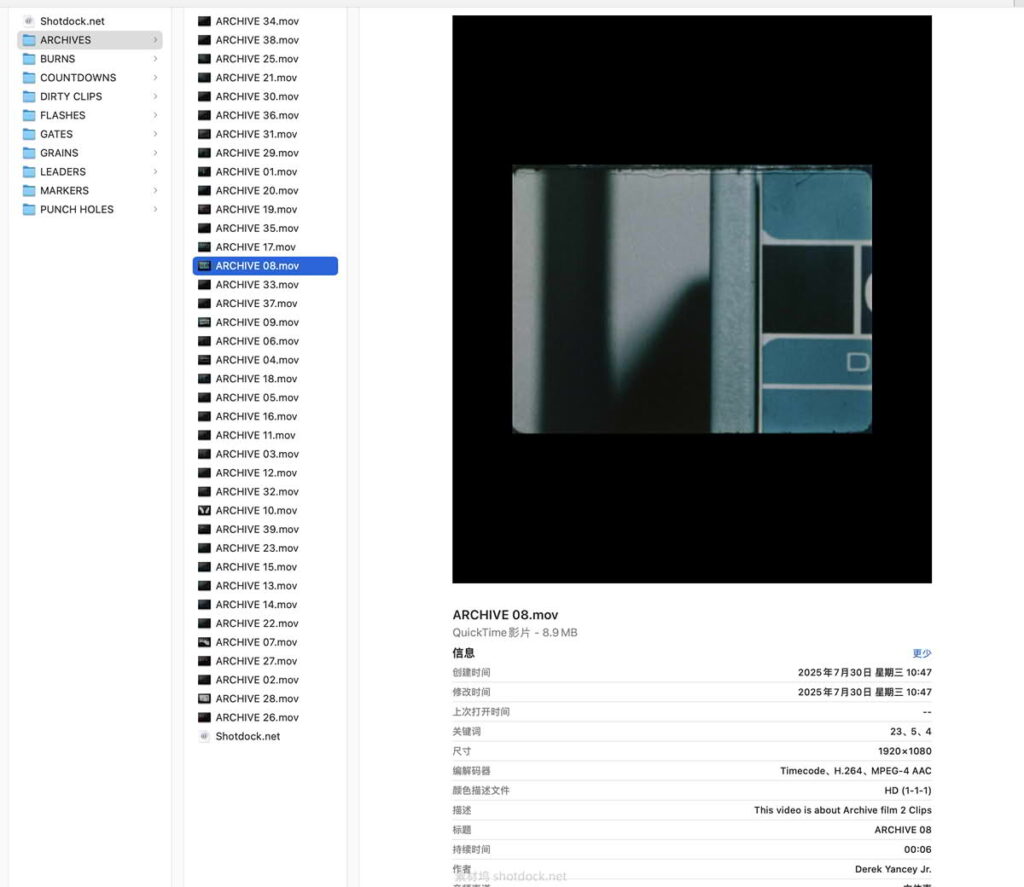Expand COUNTDOWNS folder chevron
Image resolution: width=1024 pixels, height=887 pixels.
[155, 78]
